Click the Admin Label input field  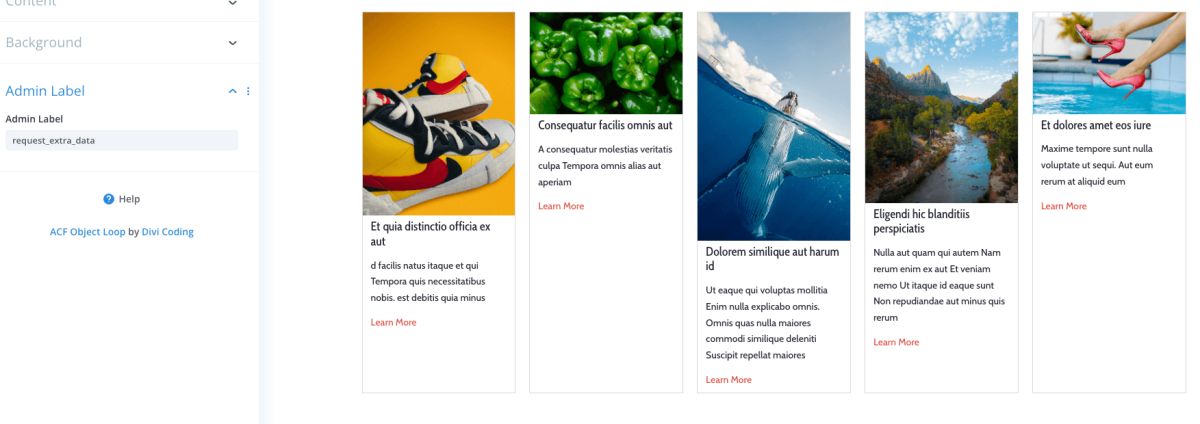(x=122, y=141)
